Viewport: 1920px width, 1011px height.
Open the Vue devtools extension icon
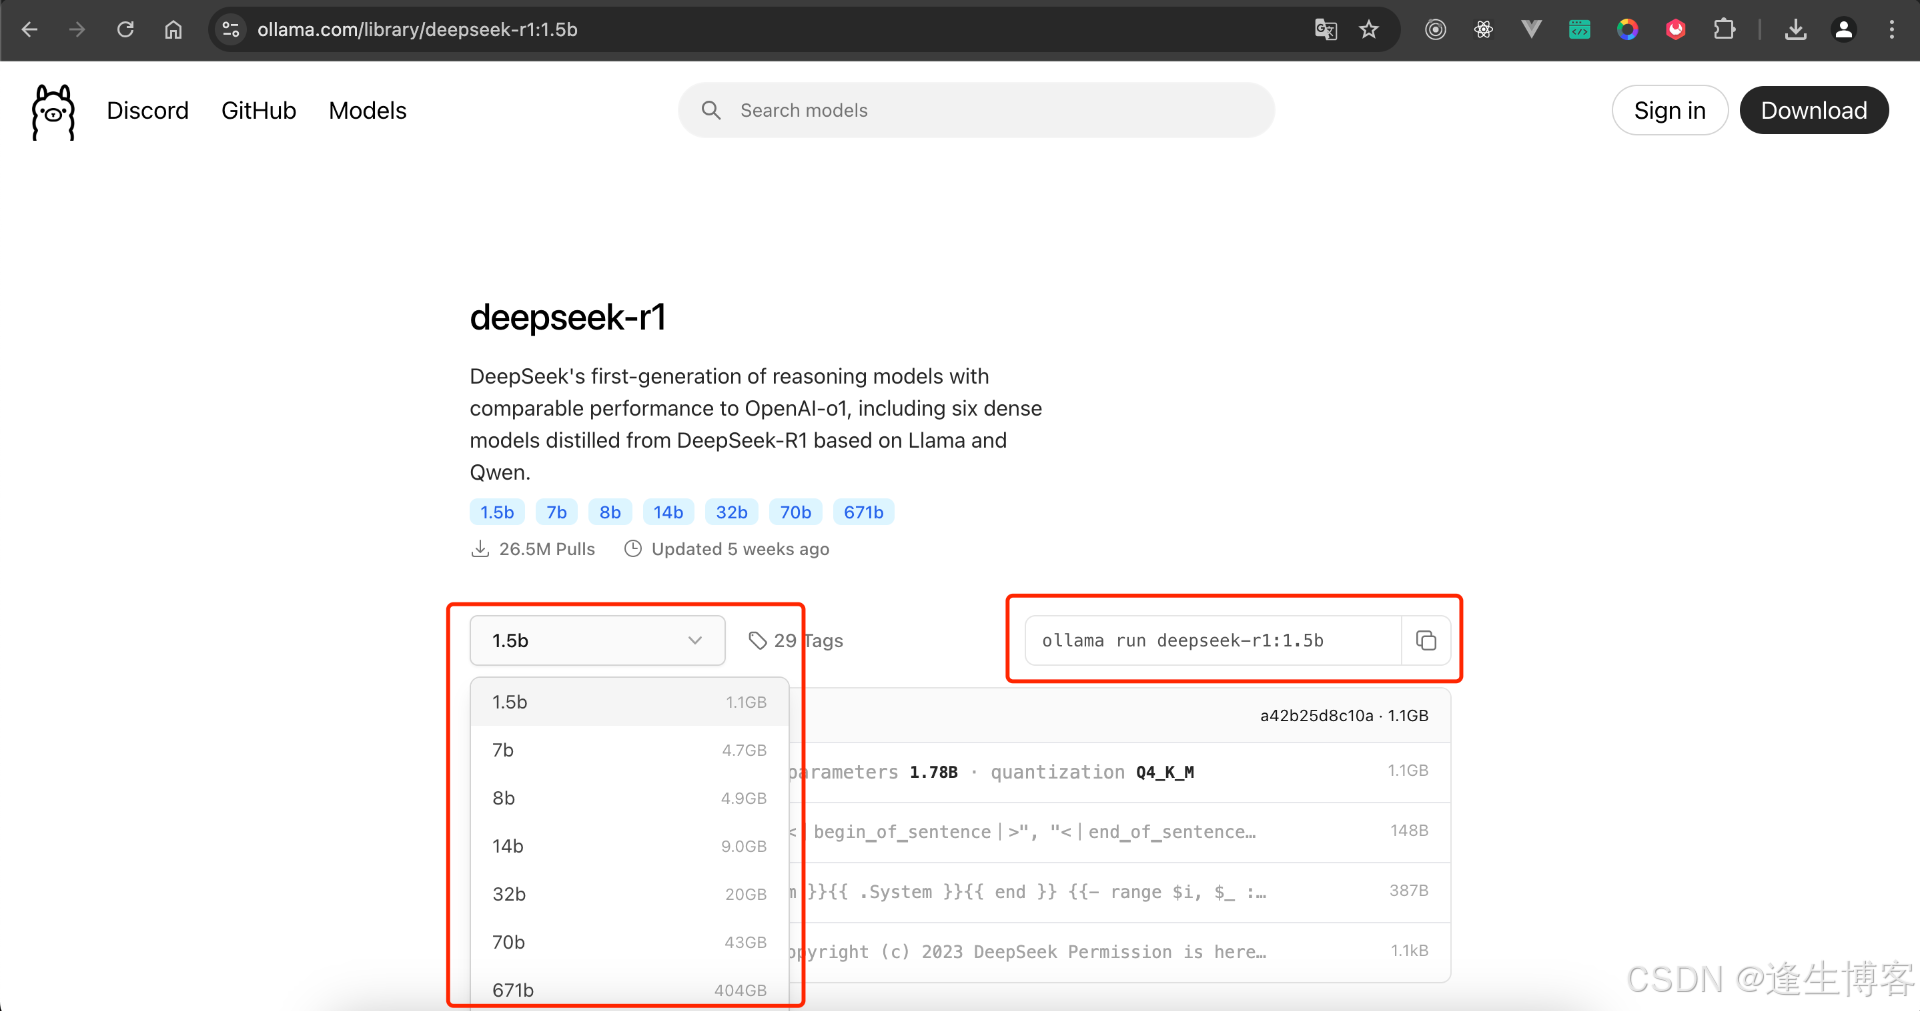(x=1532, y=30)
